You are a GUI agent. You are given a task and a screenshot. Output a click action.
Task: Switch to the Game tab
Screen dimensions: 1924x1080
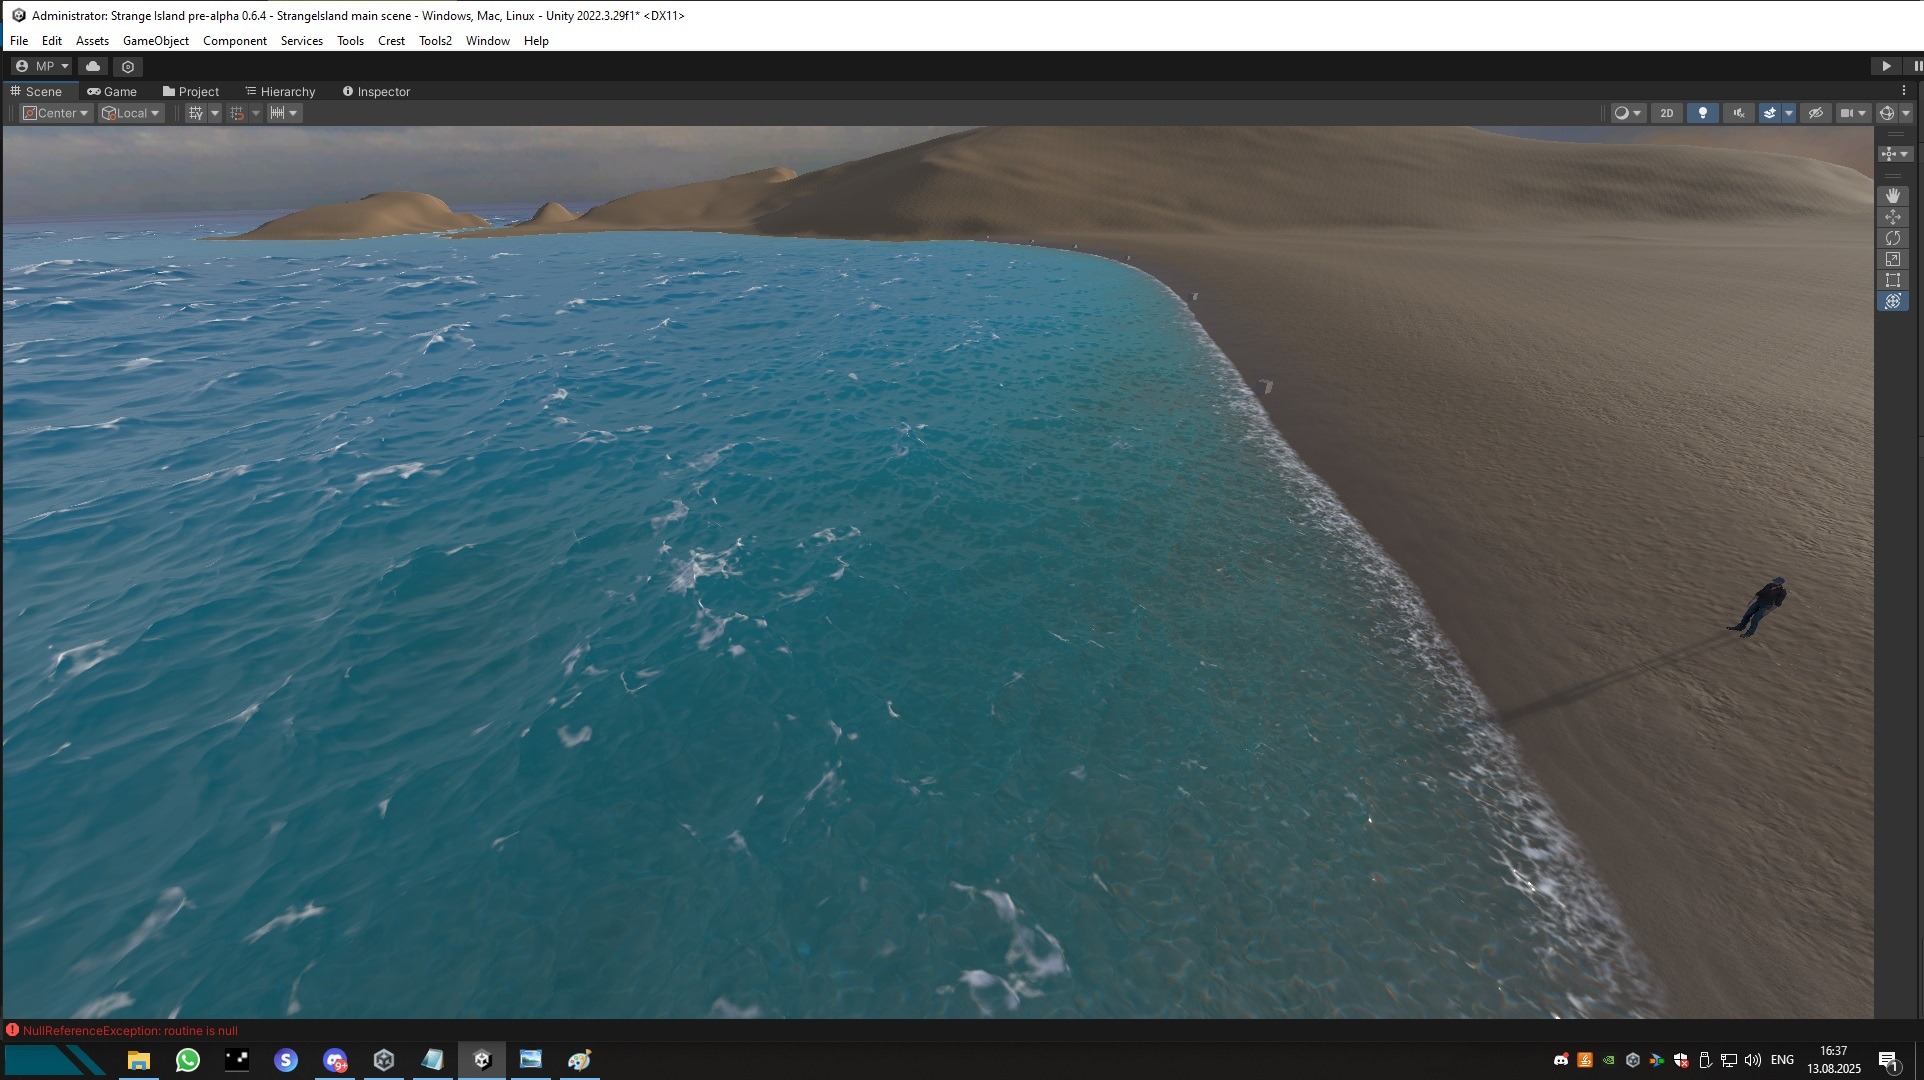(113, 91)
